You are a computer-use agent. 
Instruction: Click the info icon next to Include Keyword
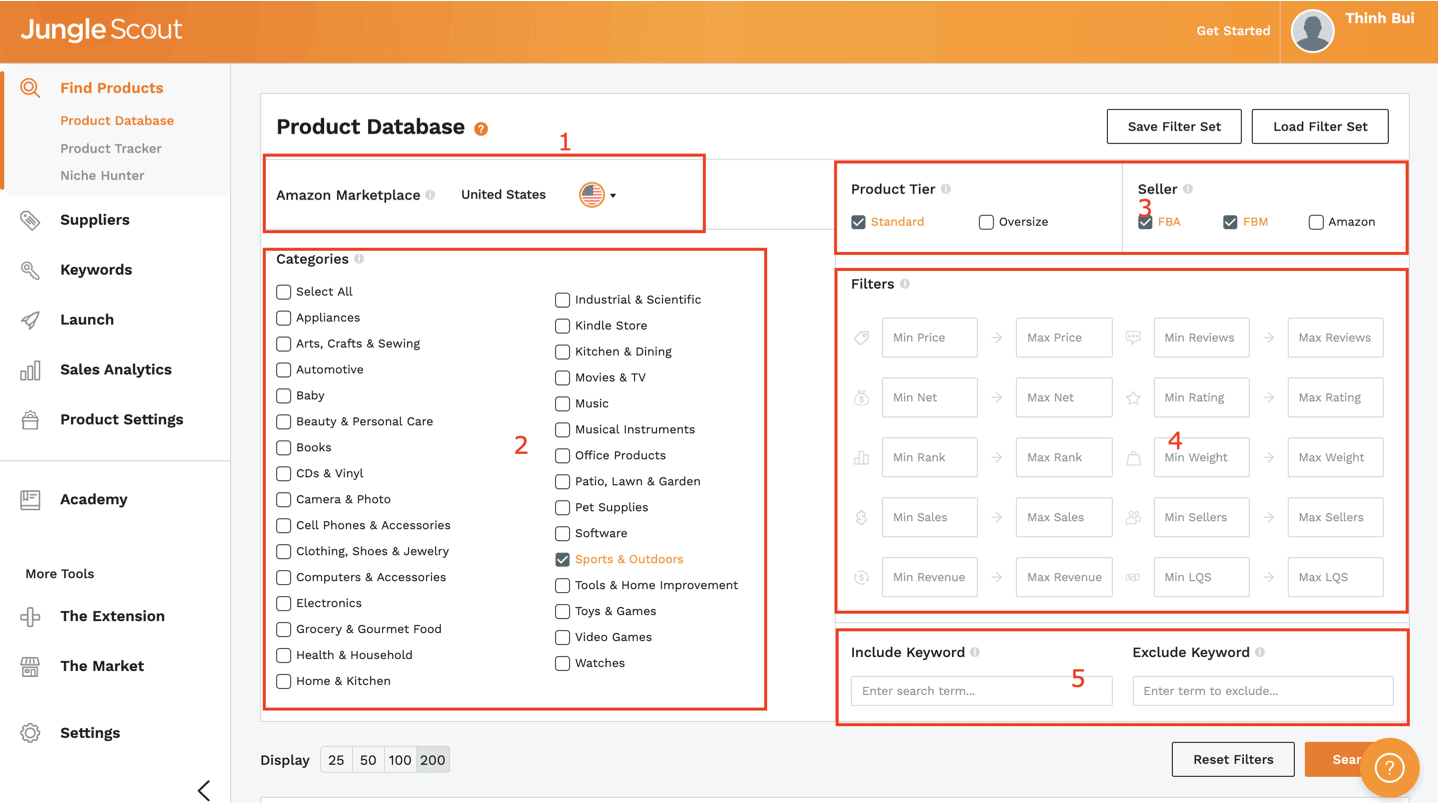975,652
